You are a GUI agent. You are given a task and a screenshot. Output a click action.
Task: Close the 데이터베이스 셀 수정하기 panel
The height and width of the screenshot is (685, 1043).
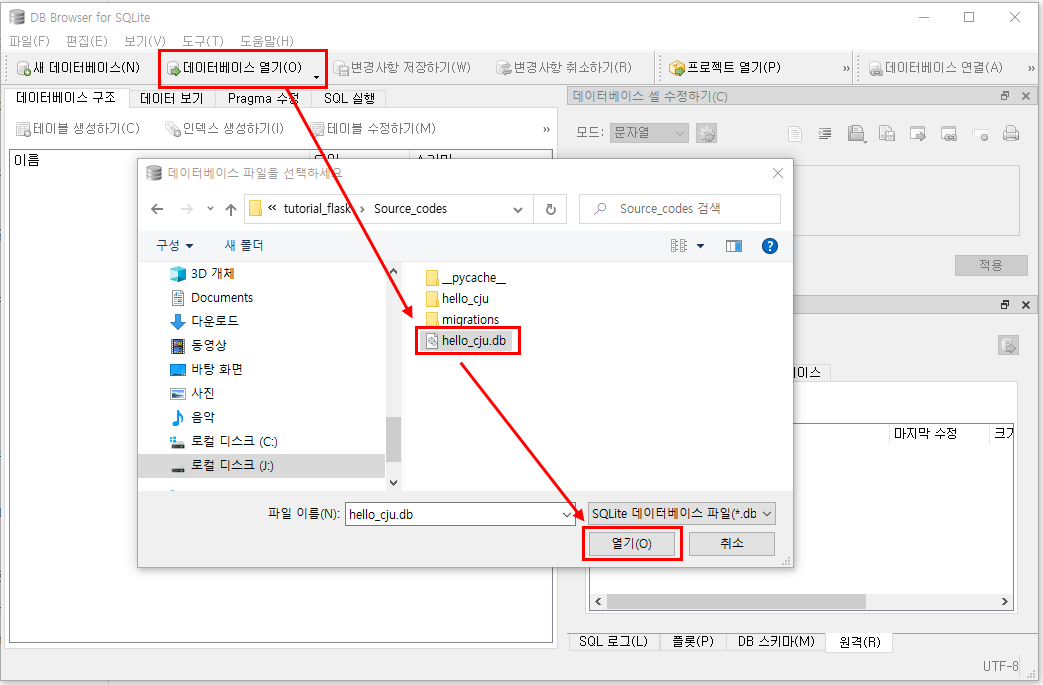point(1026,96)
